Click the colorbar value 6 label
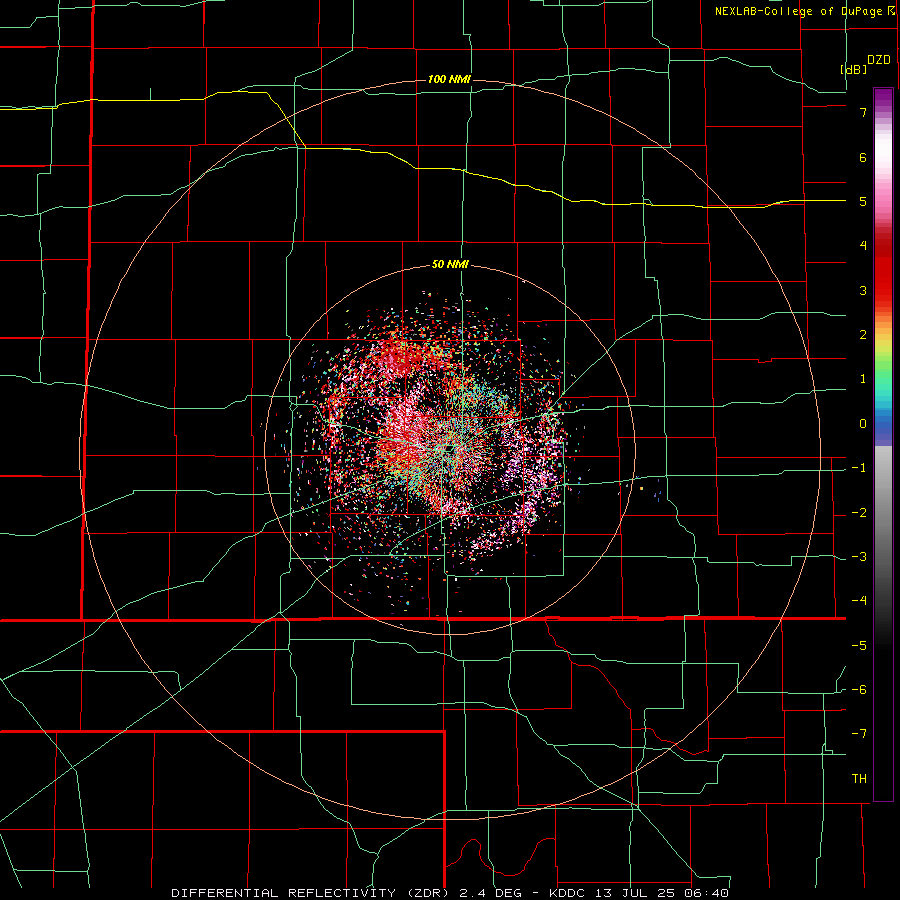The width and height of the screenshot is (900, 900). 863,157
